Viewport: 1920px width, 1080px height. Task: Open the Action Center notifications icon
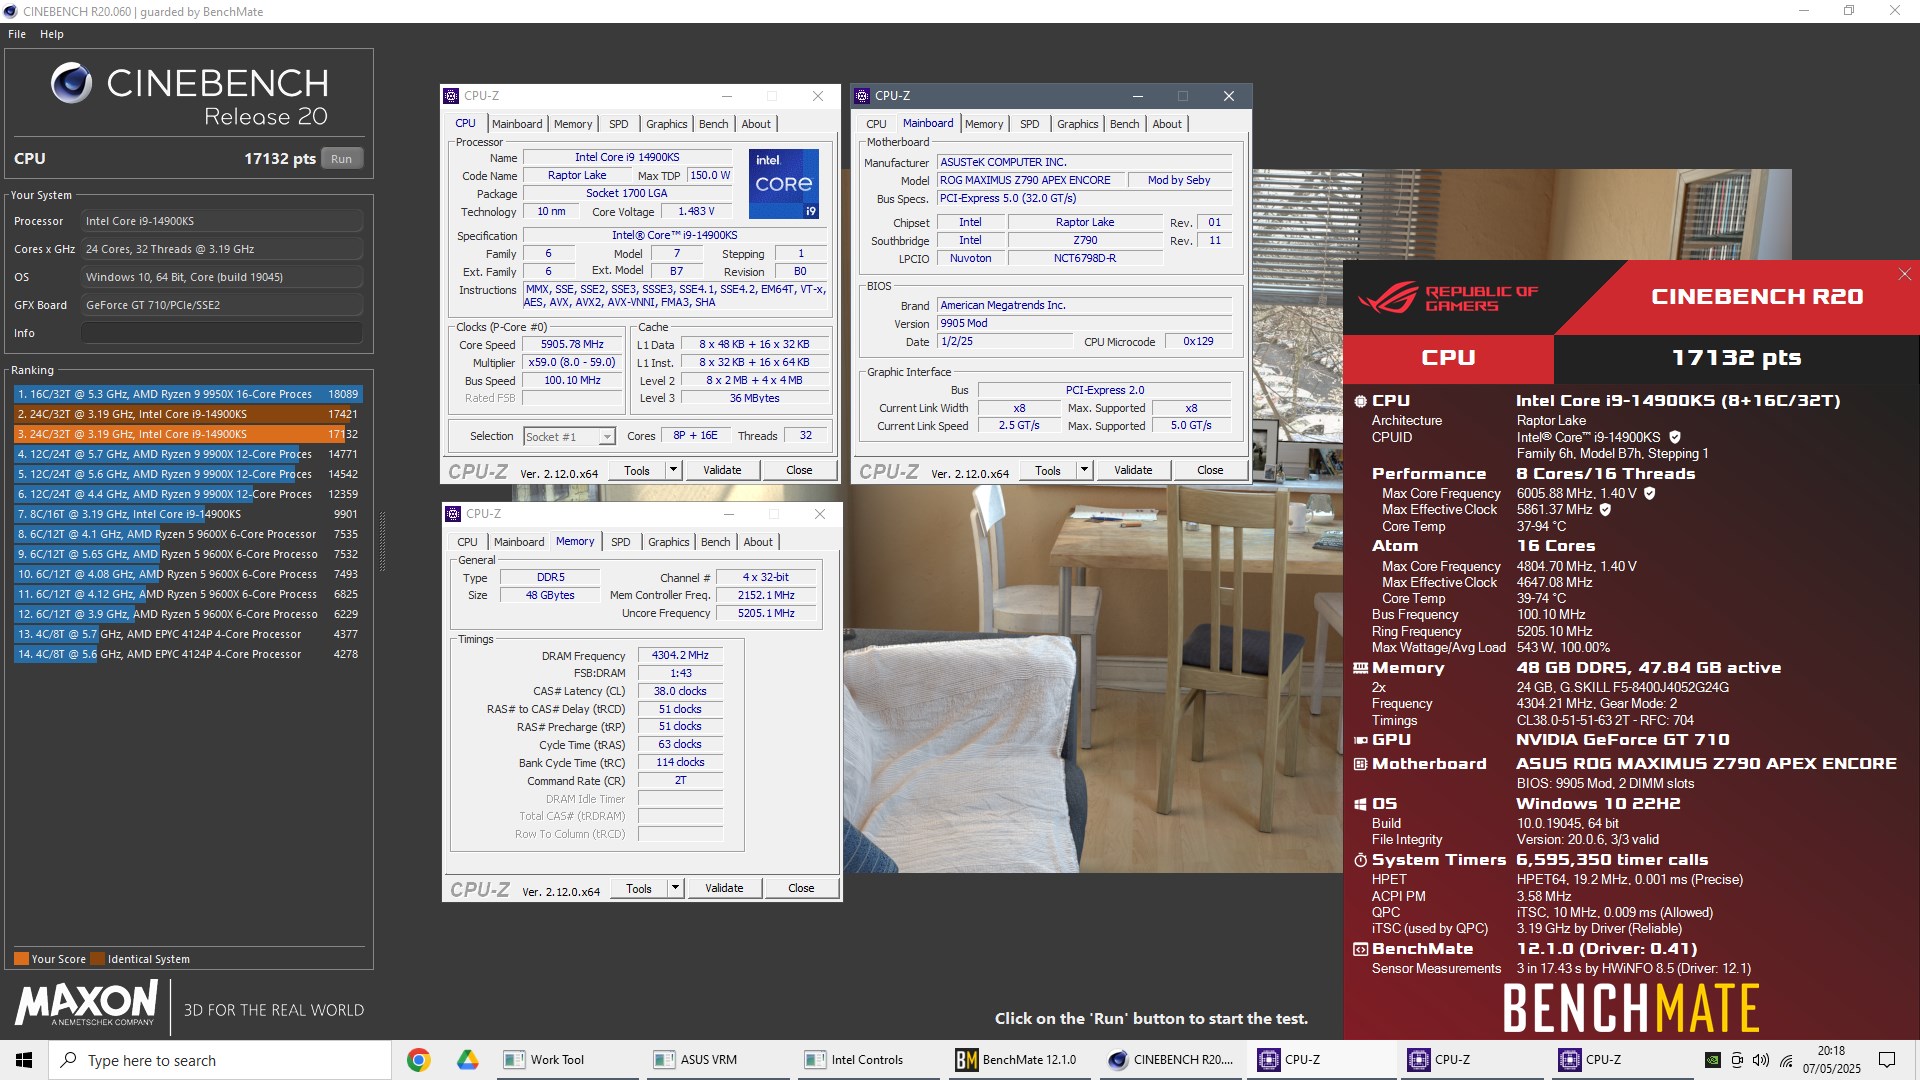[1887, 1060]
